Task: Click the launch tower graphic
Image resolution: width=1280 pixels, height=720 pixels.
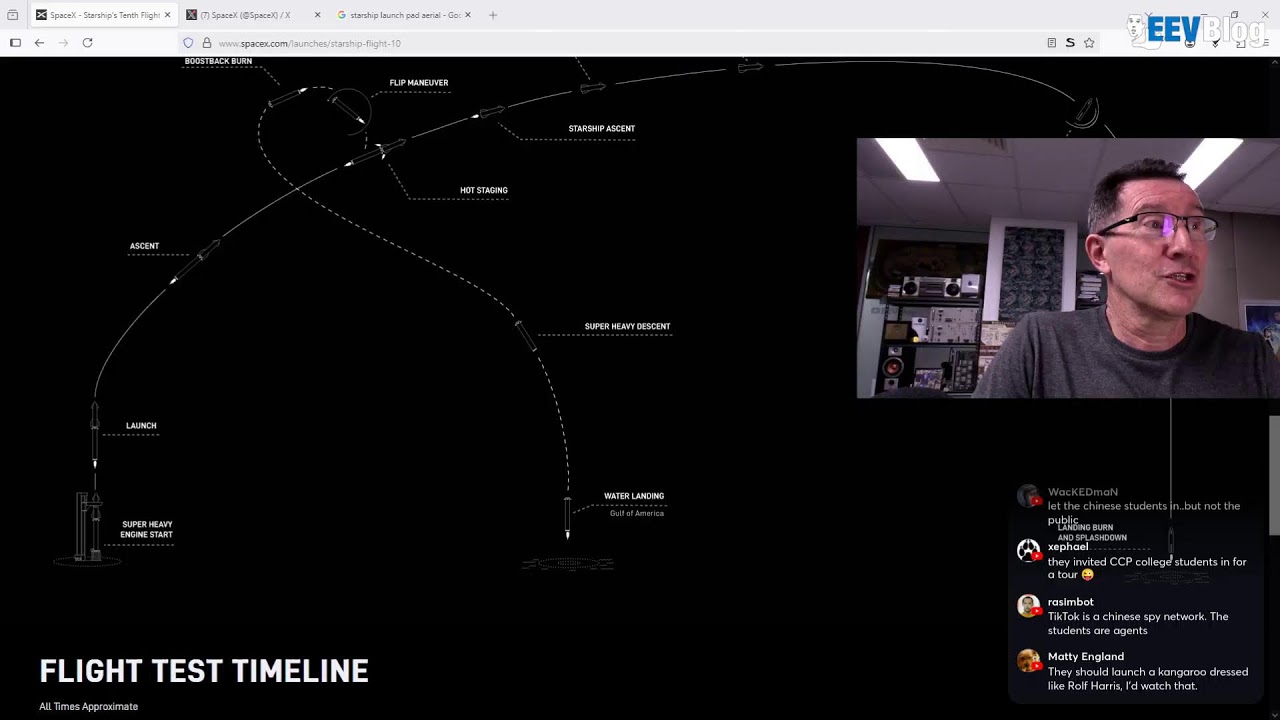Action: point(88,525)
